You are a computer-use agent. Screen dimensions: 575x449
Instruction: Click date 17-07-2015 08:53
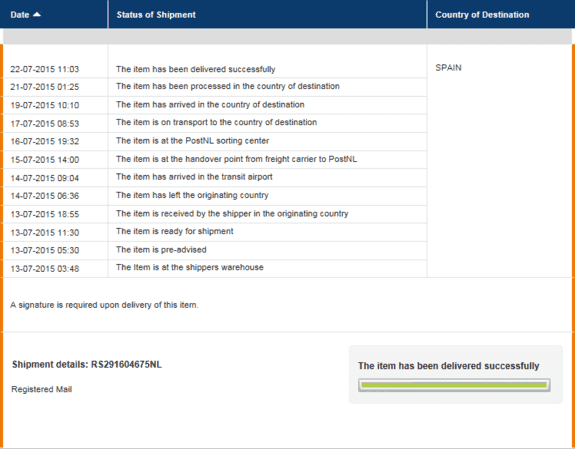click(44, 124)
